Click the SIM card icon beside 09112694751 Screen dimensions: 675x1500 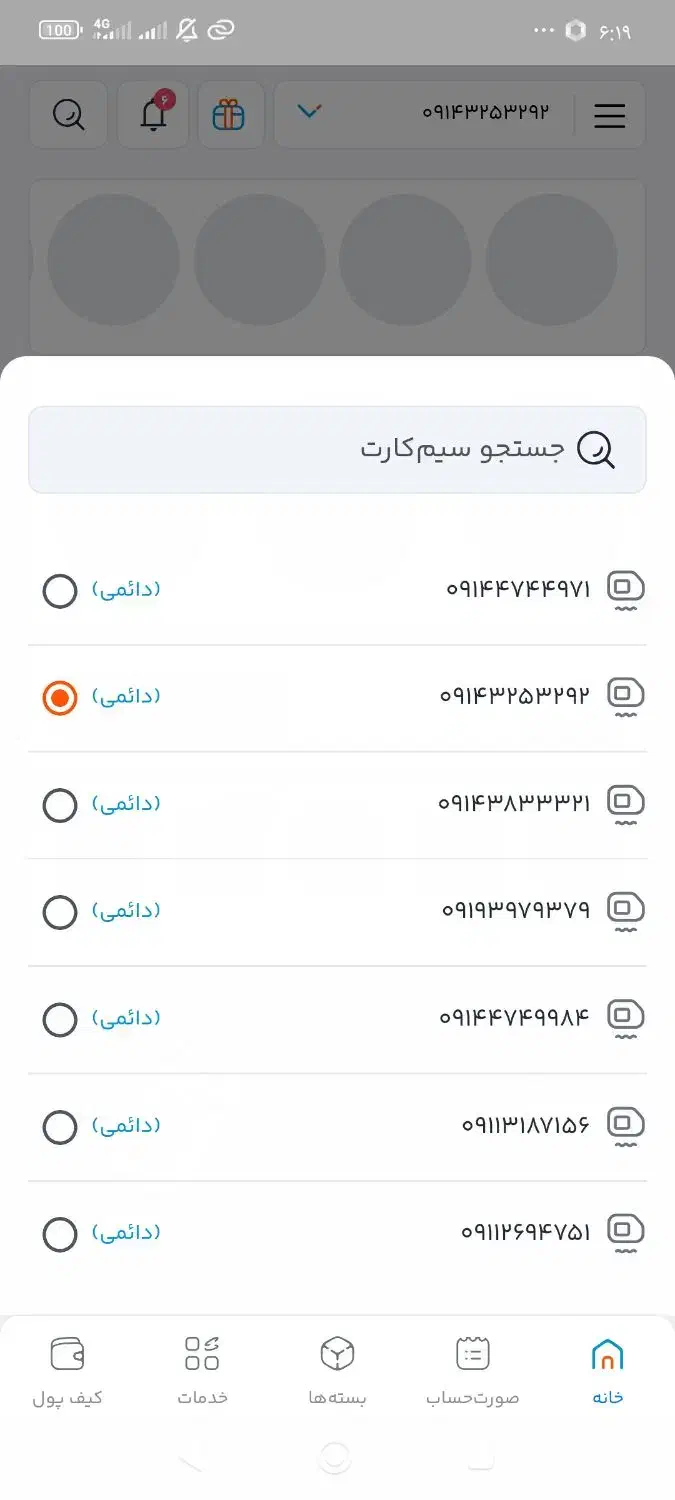coord(625,1231)
